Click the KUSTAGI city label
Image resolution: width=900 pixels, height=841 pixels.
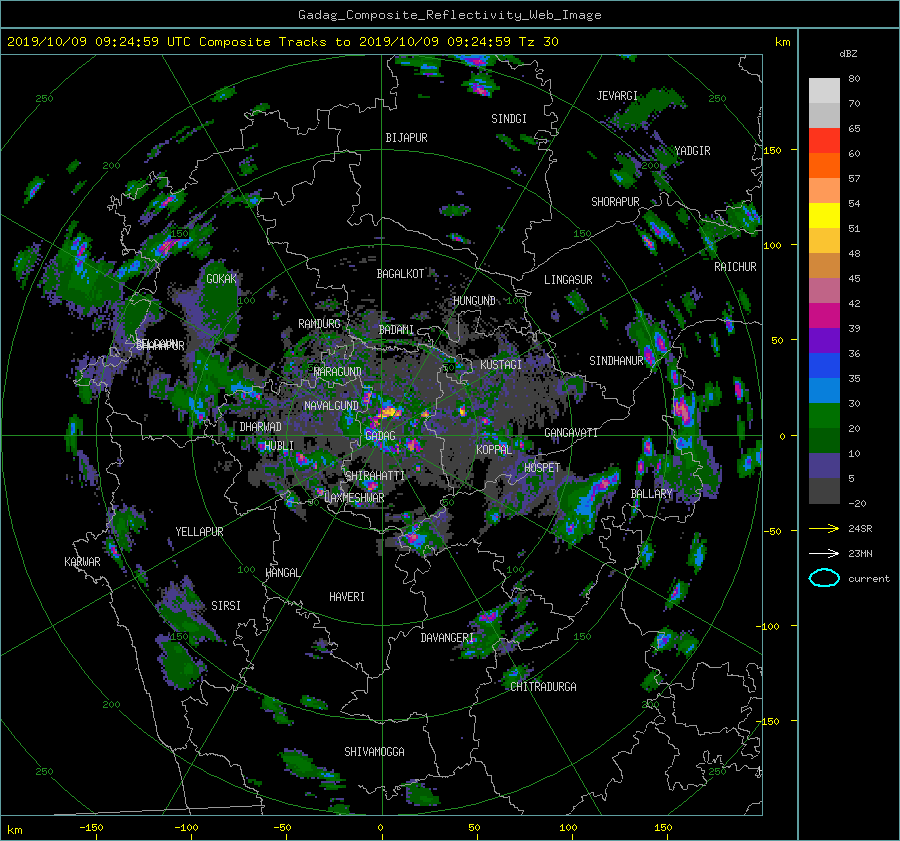pyautogui.click(x=501, y=365)
